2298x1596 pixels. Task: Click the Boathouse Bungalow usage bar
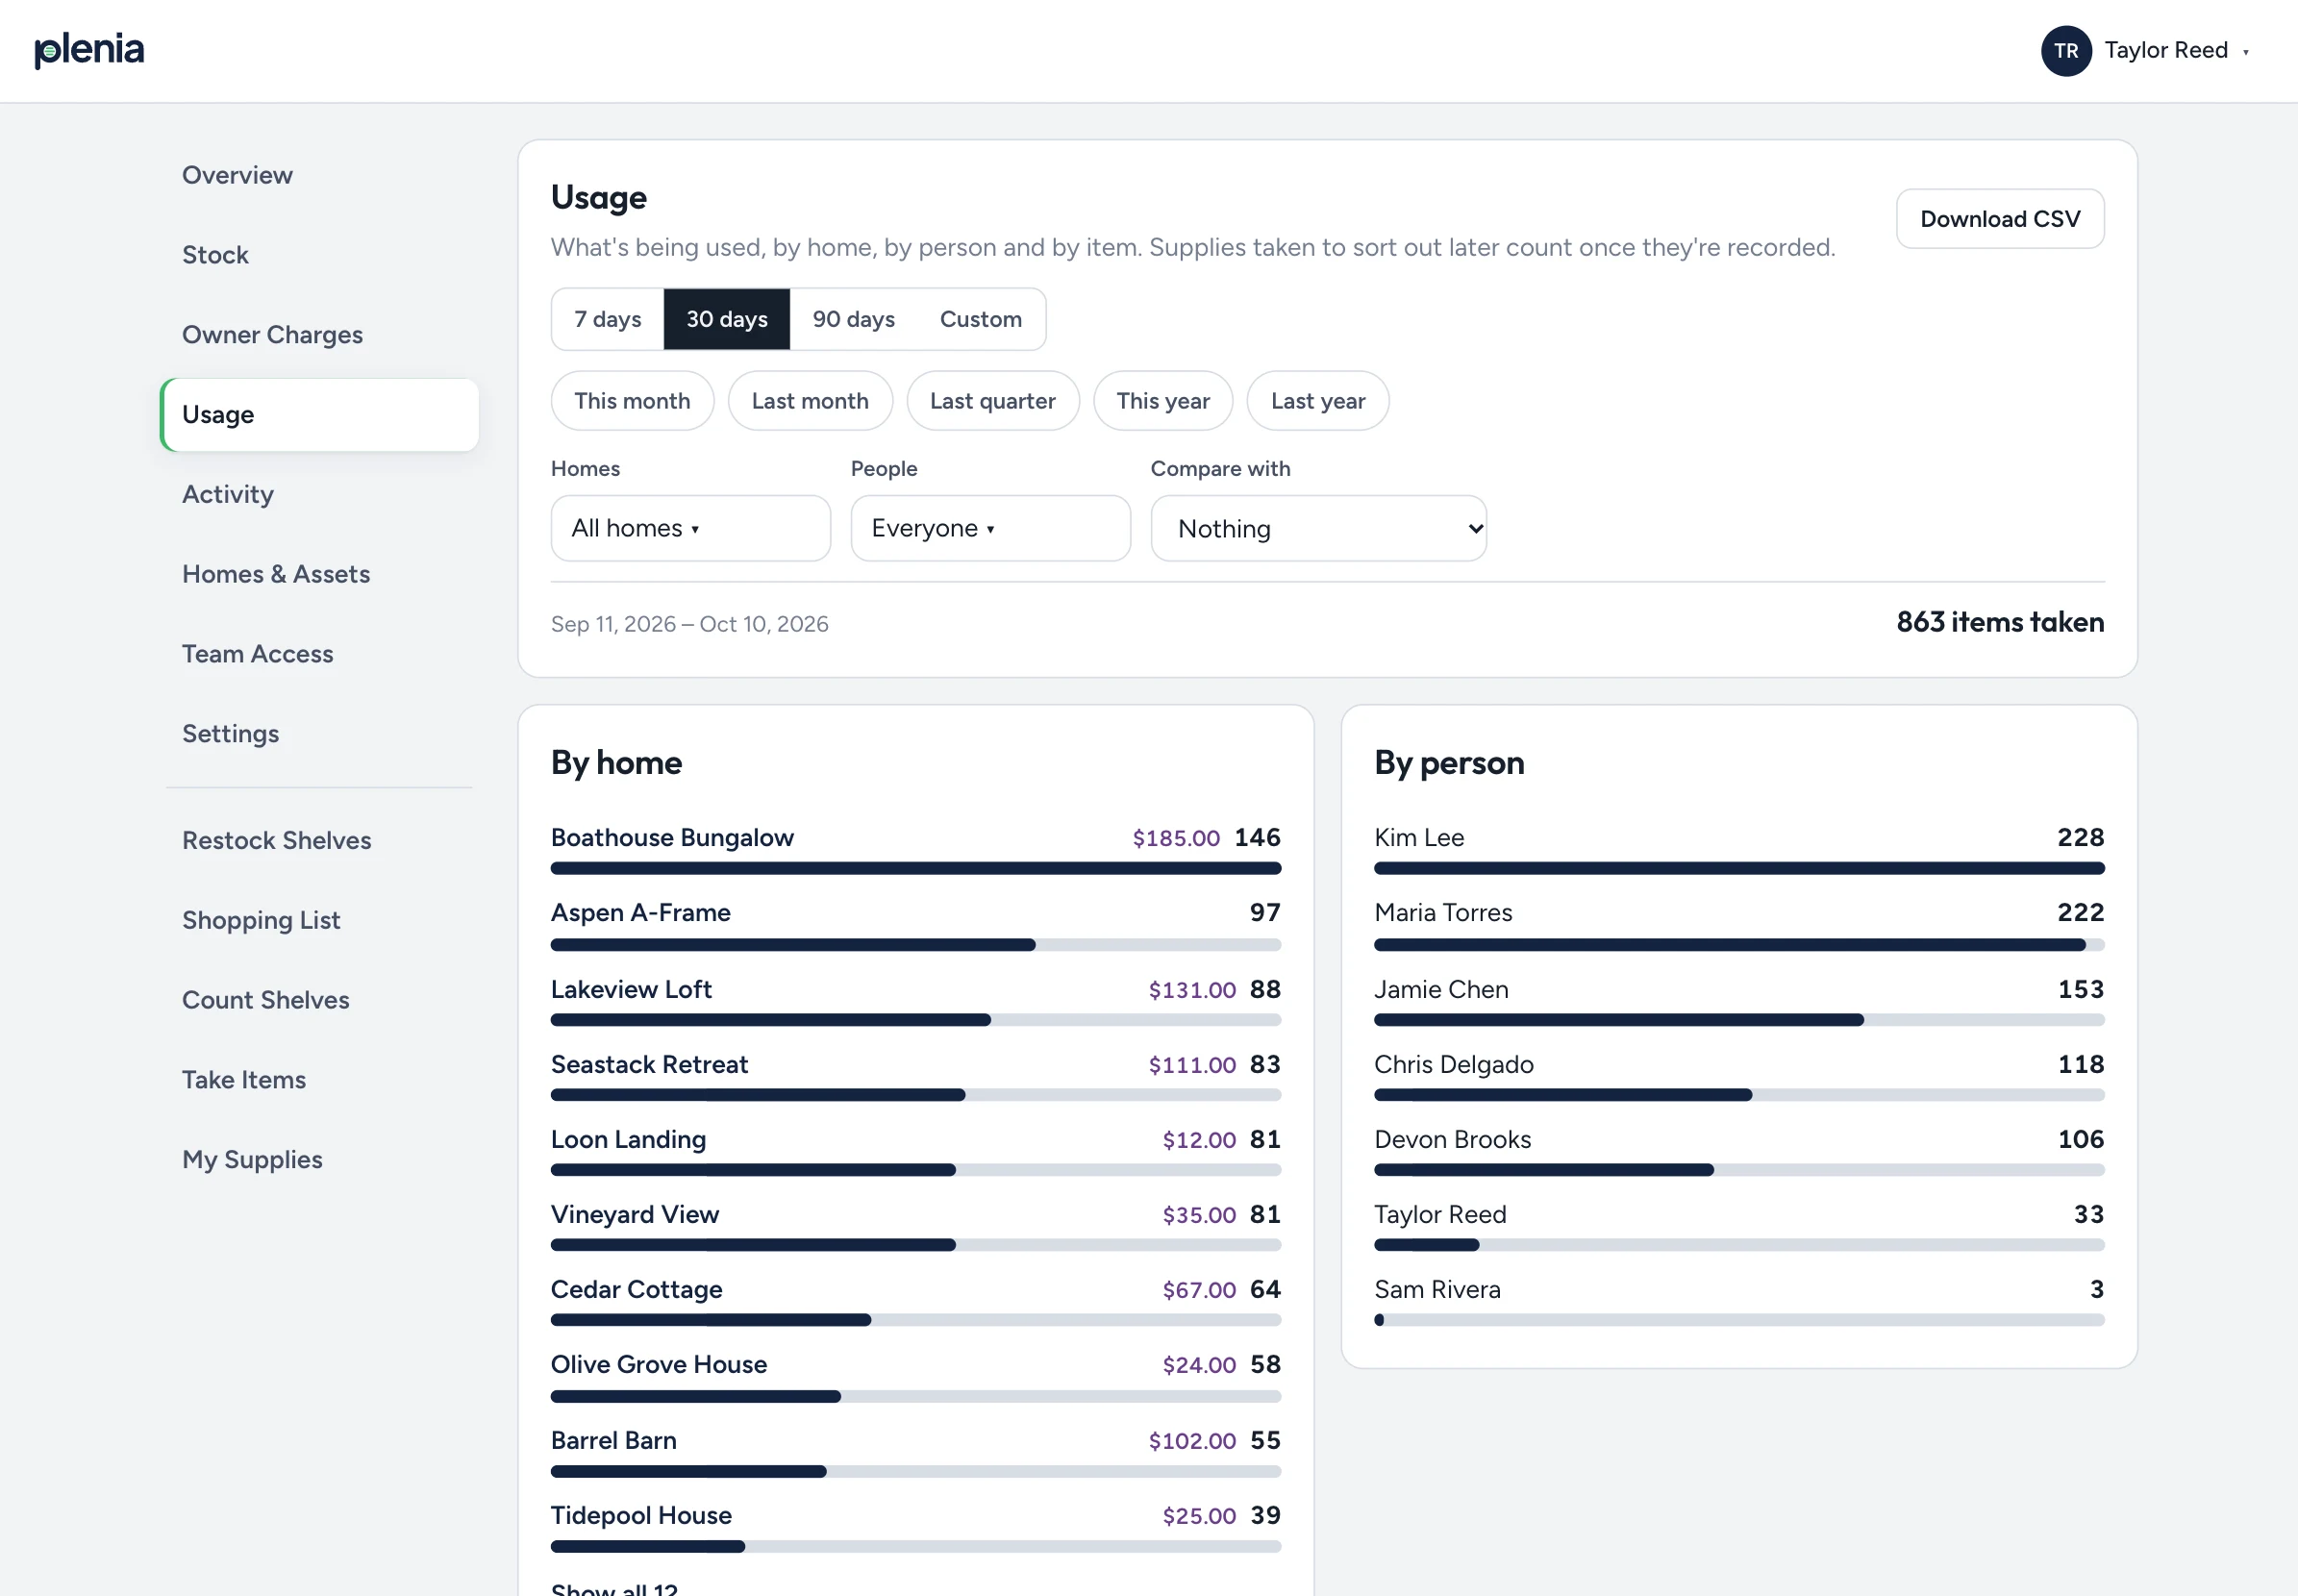pos(915,869)
